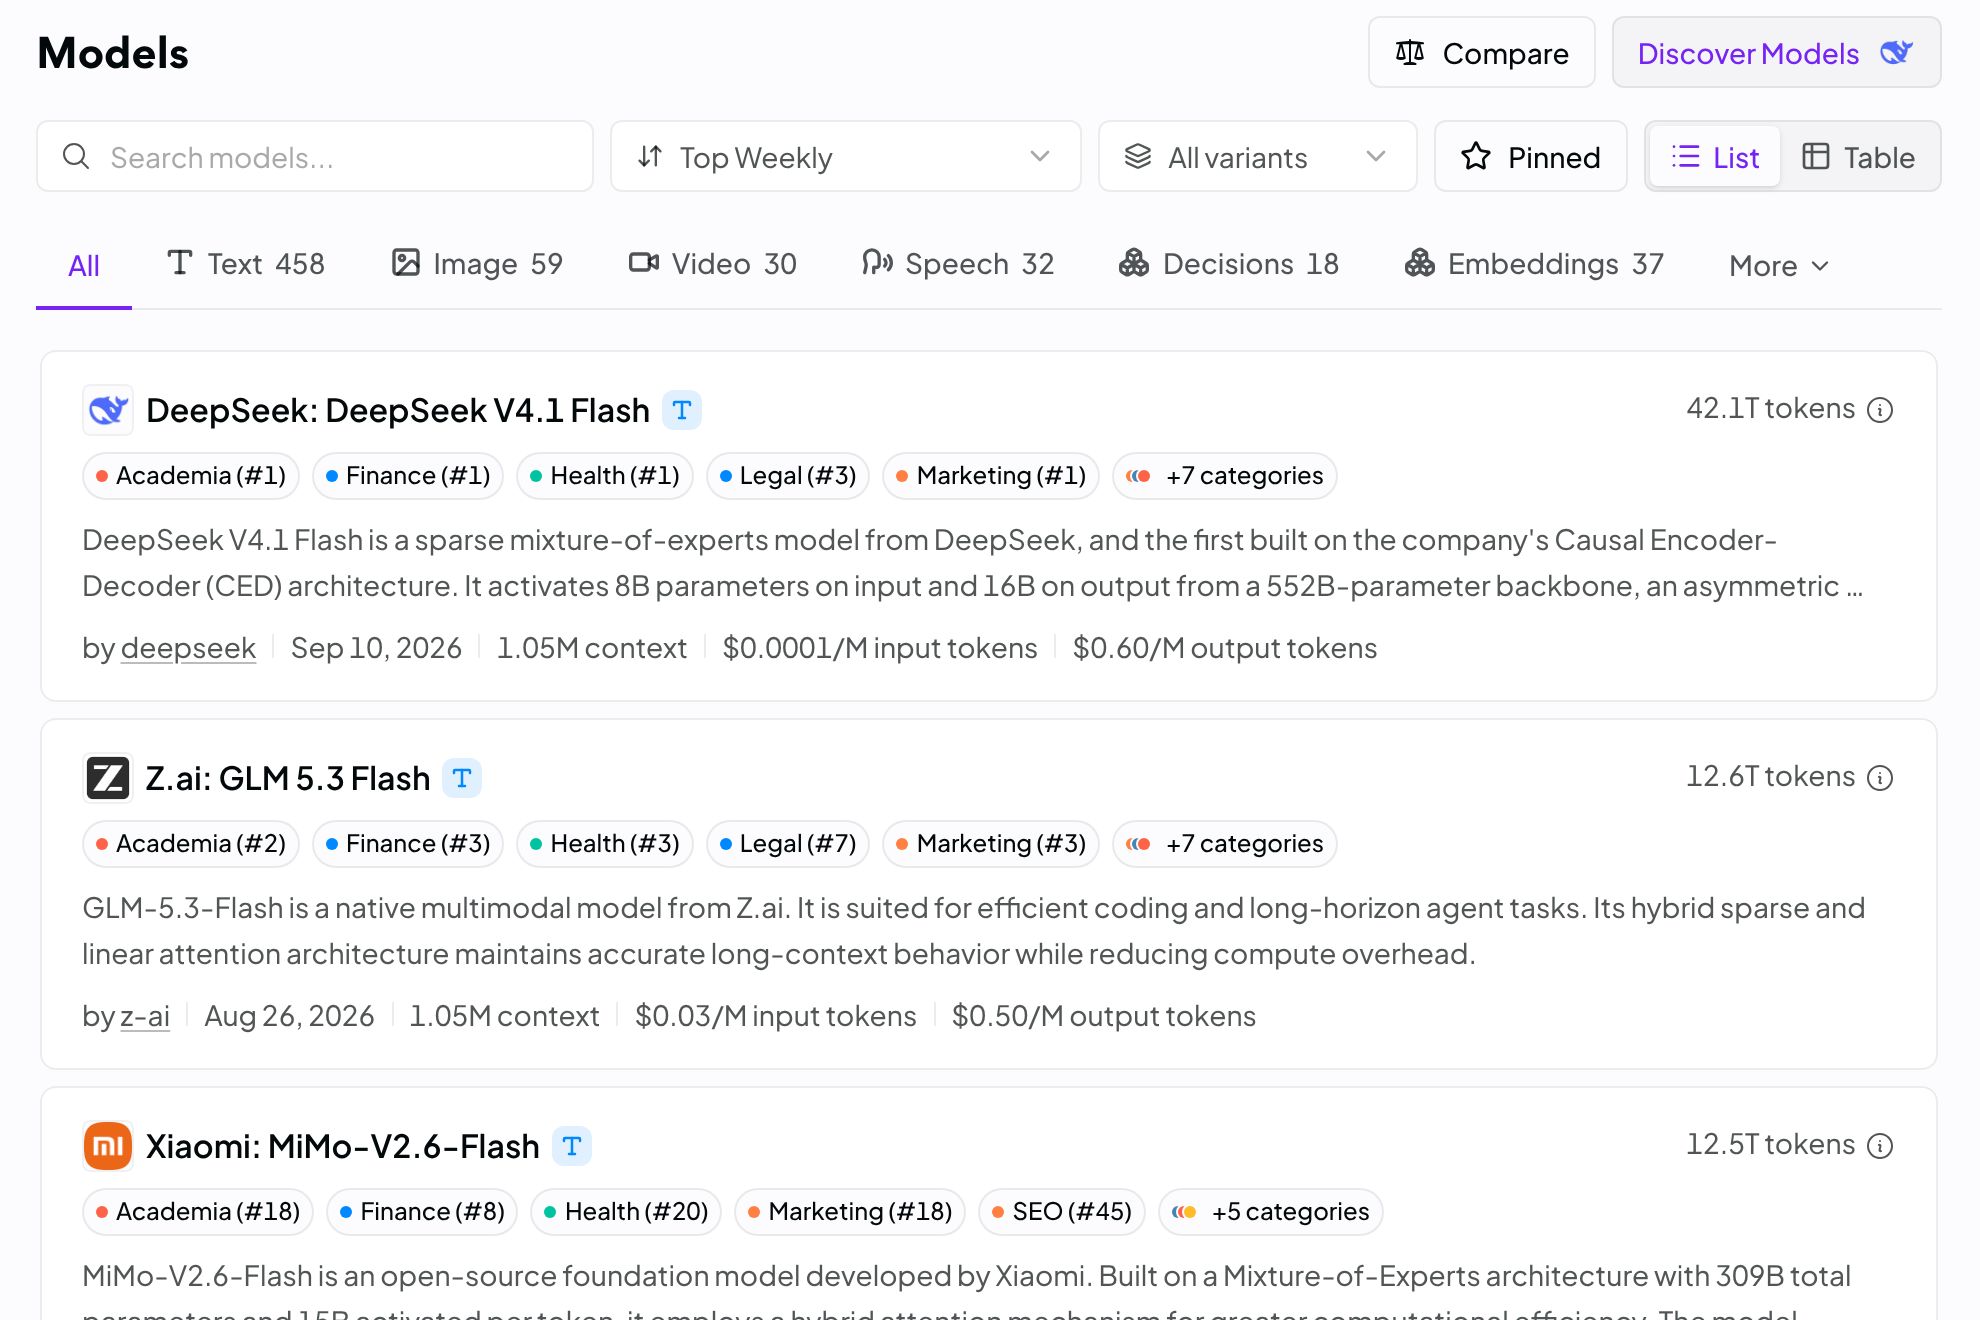Viewport: 1980px width, 1320px height.
Task: Select the Image 59 tab
Action: [477, 264]
